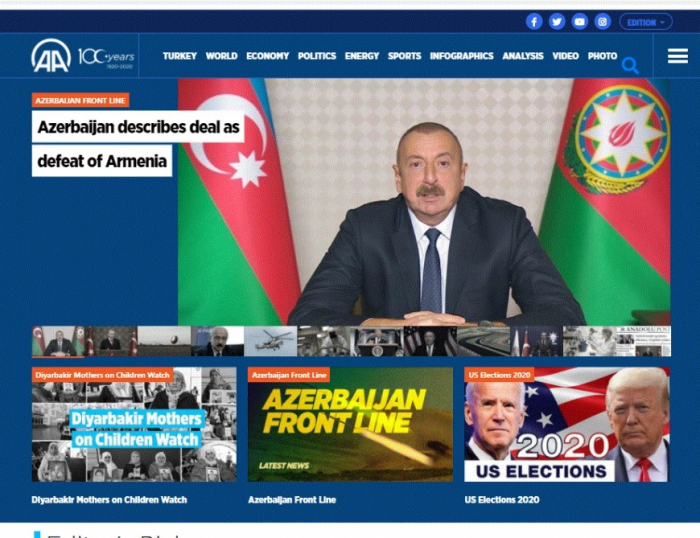Click the orange Azerbaijan Front Line headline tag
This screenshot has height=538, width=700.
coord(80,100)
